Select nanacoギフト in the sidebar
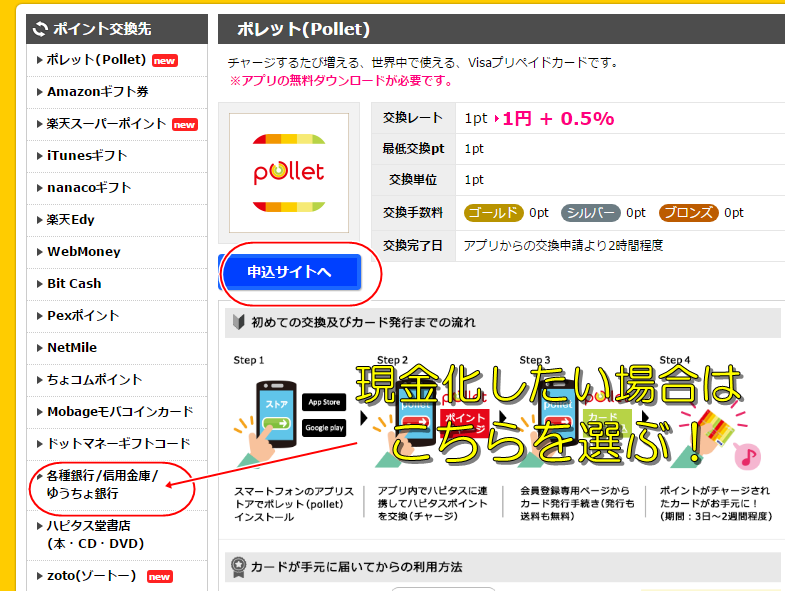Viewport: 785px width, 591px height. point(89,188)
